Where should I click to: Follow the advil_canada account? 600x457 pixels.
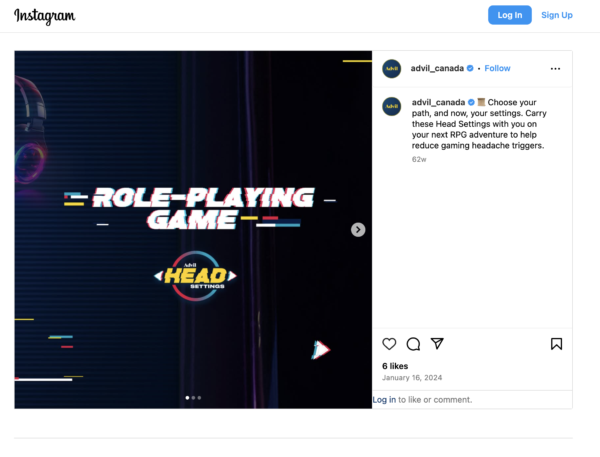click(497, 68)
